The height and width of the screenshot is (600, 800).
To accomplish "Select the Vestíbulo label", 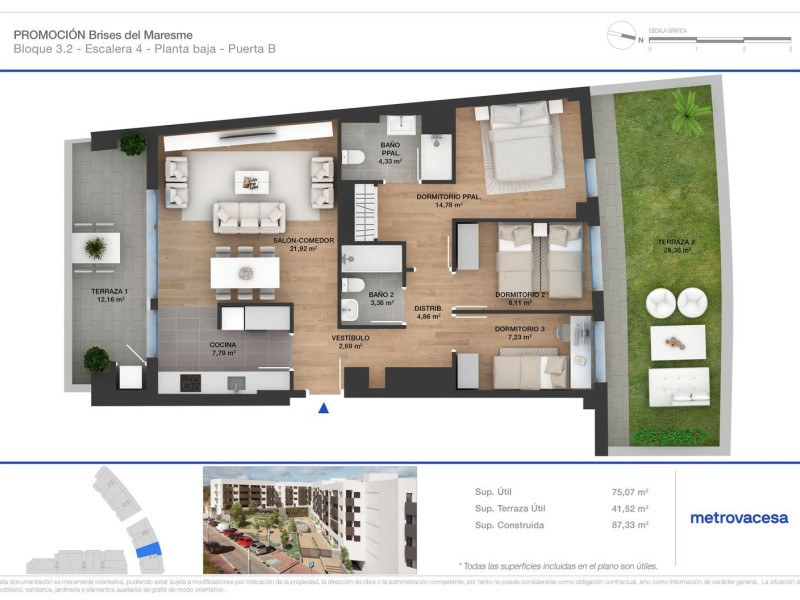I will [x=350, y=339].
